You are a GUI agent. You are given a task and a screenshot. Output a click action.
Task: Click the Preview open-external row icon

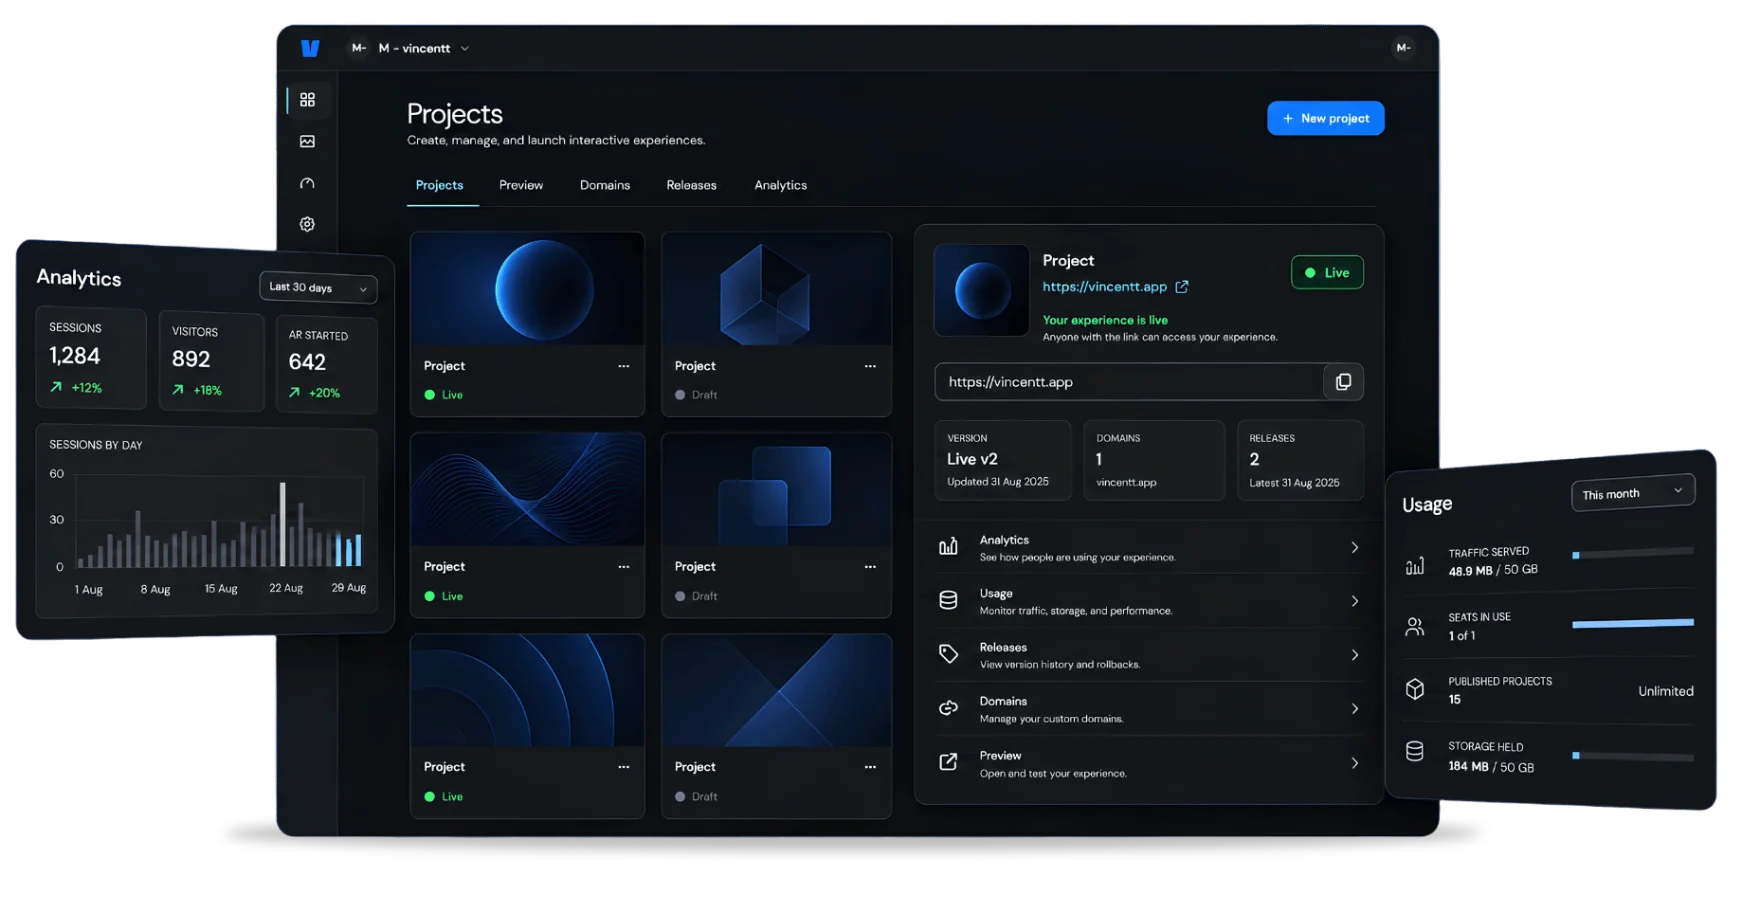(948, 763)
